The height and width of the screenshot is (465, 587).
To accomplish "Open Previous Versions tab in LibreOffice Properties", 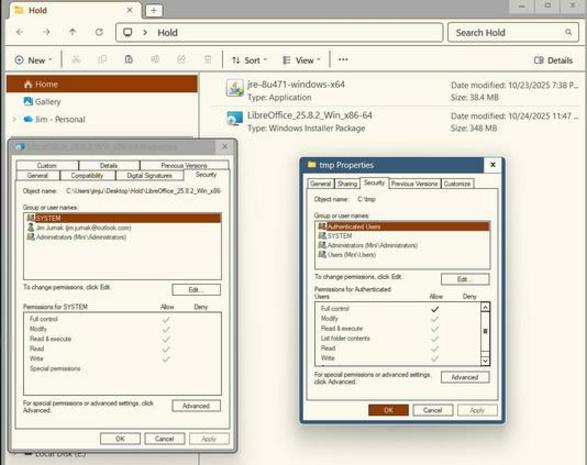I will (184, 165).
